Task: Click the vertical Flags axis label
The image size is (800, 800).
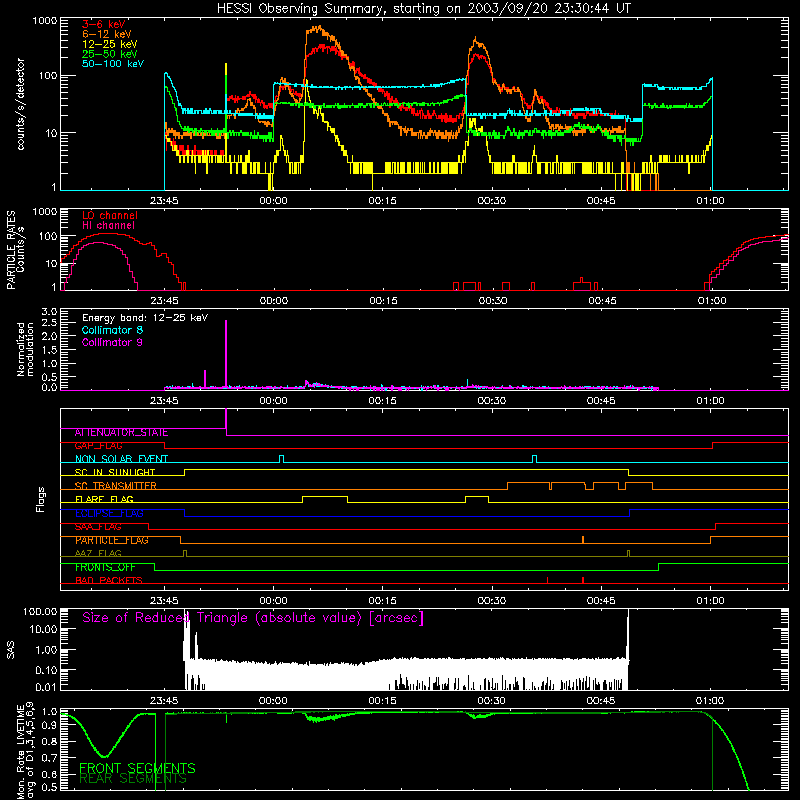Action: (41, 499)
